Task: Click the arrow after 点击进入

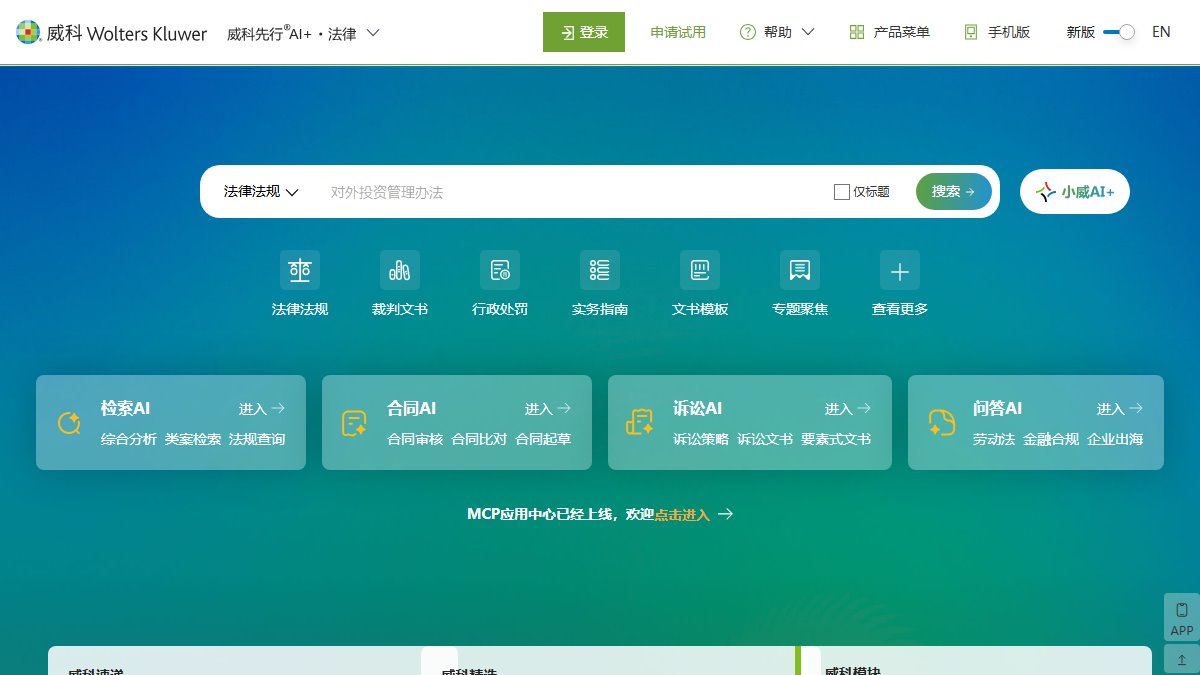Action: click(726, 514)
